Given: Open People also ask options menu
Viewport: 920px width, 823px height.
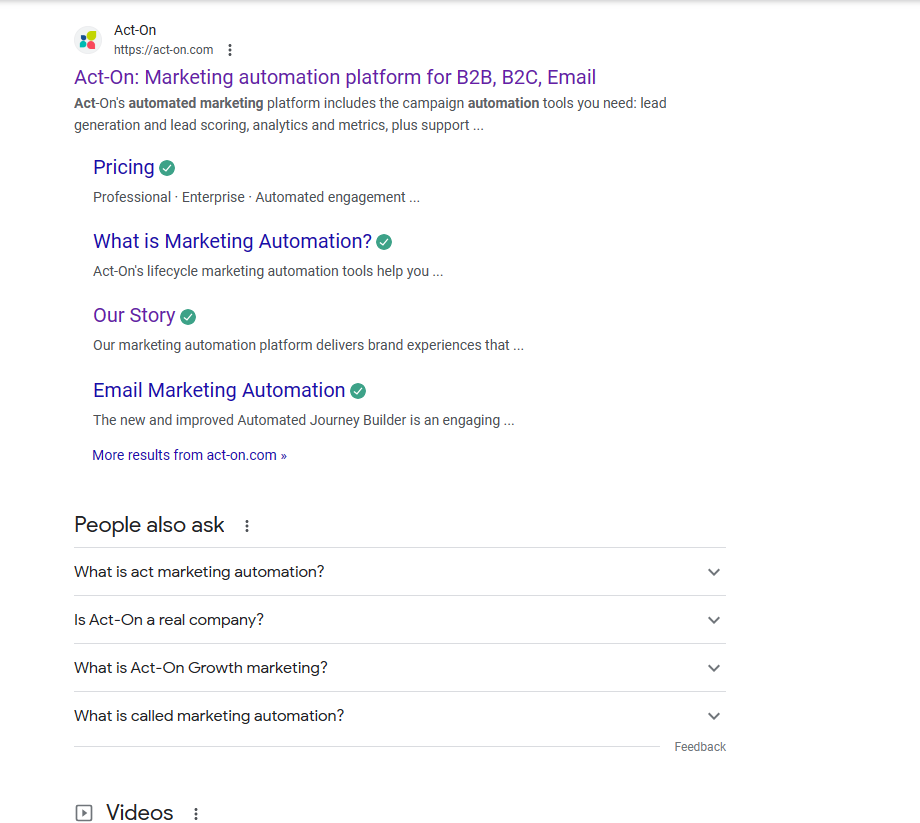Looking at the screenshot, I should [247, 526].
